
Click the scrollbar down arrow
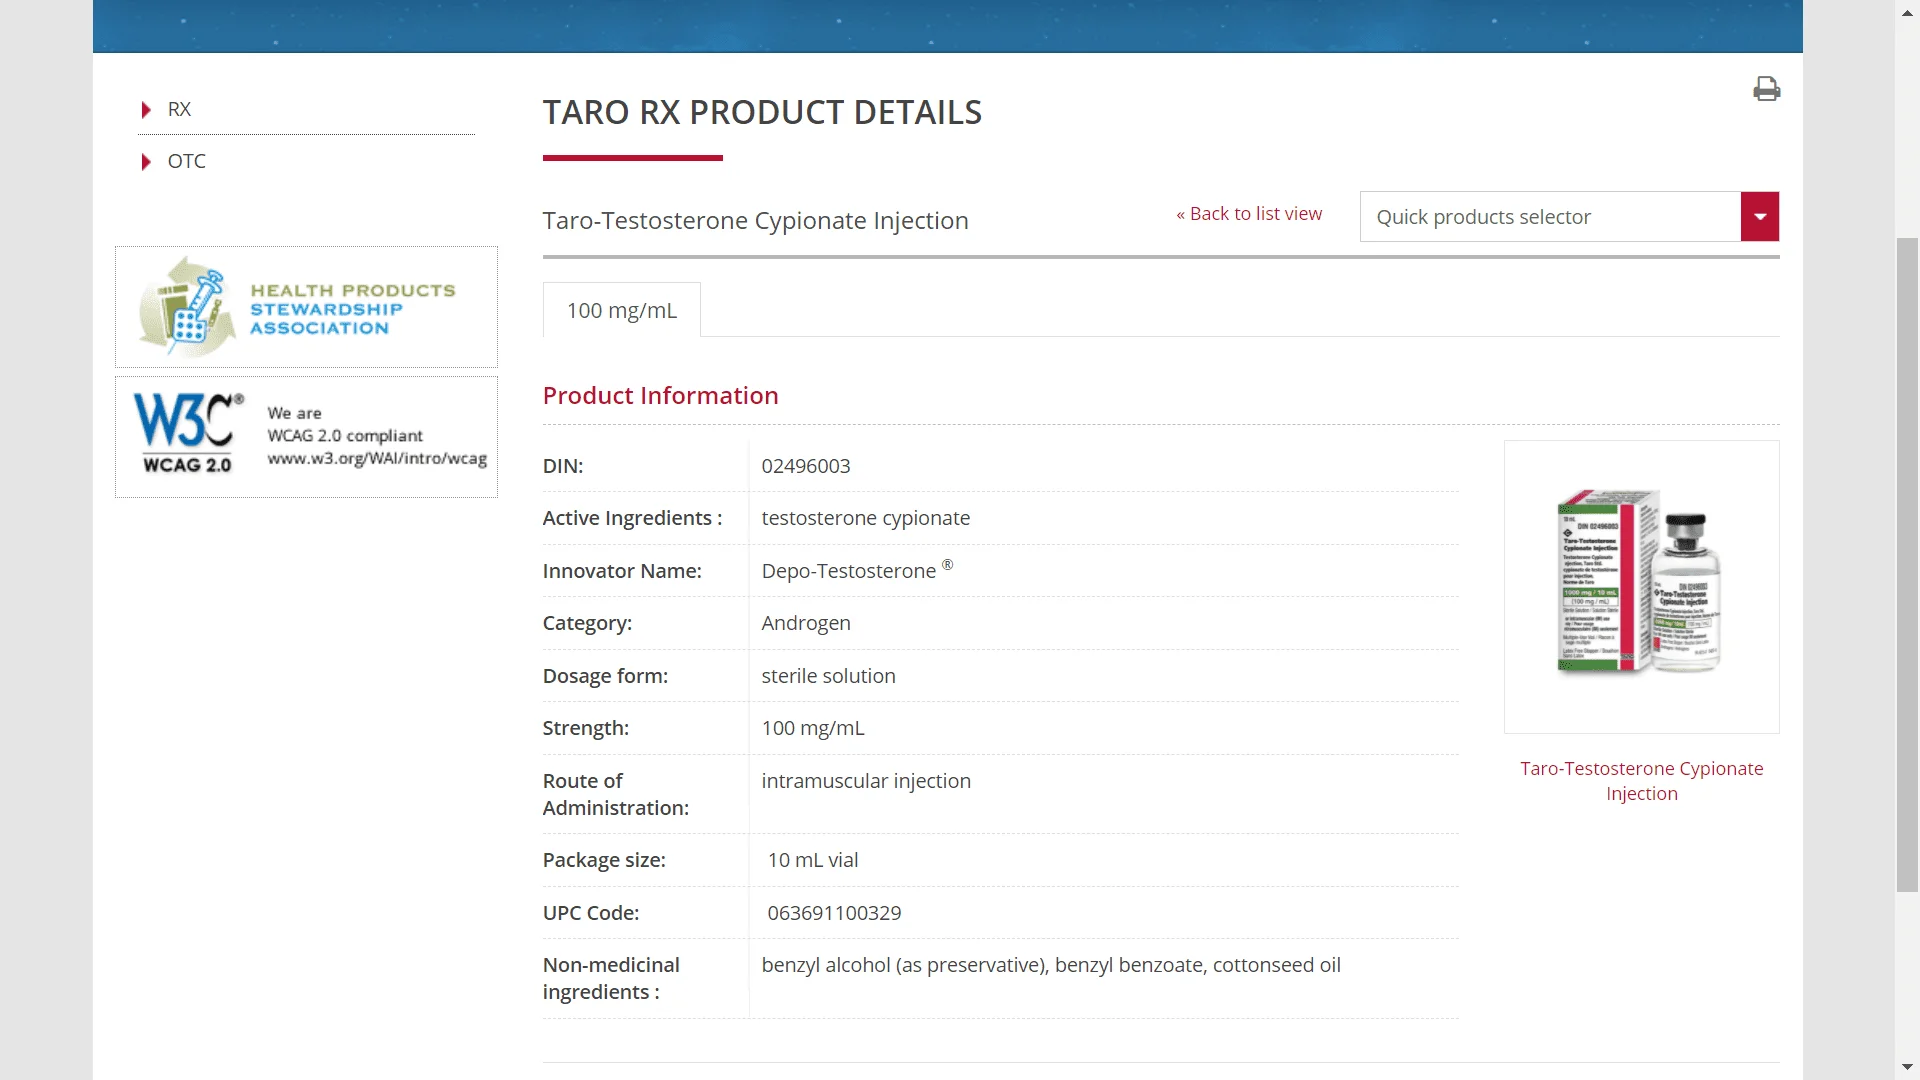(x=1908, y=1068)
